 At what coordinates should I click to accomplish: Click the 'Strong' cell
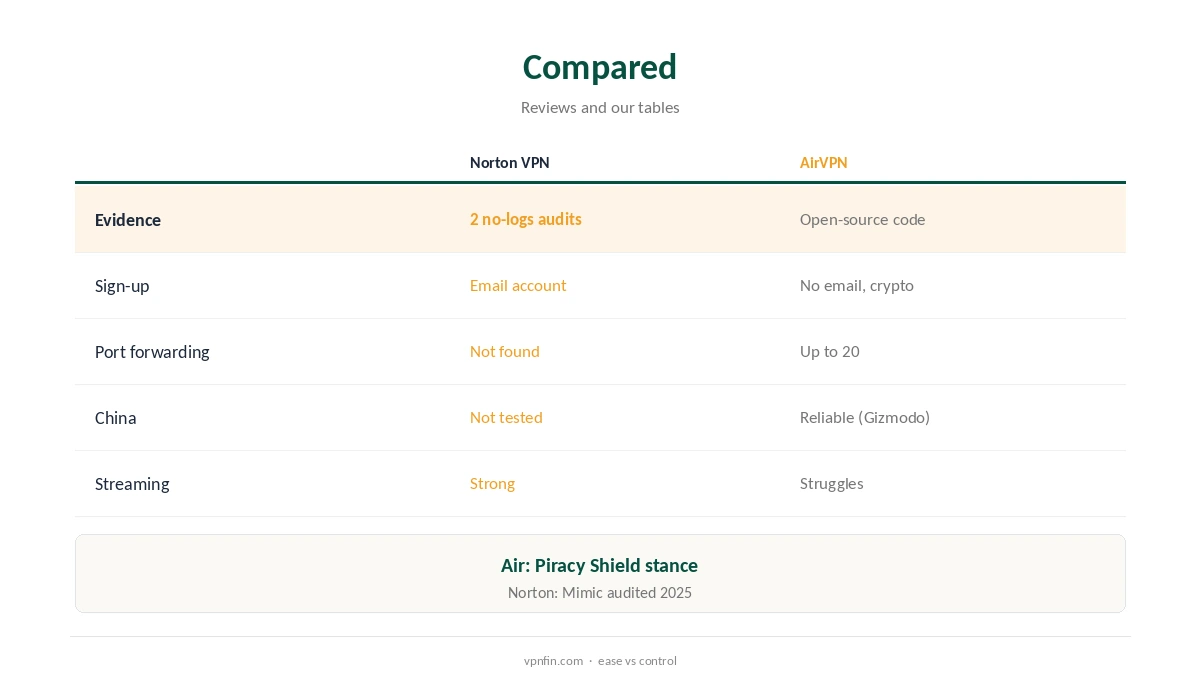coord(492,483)
